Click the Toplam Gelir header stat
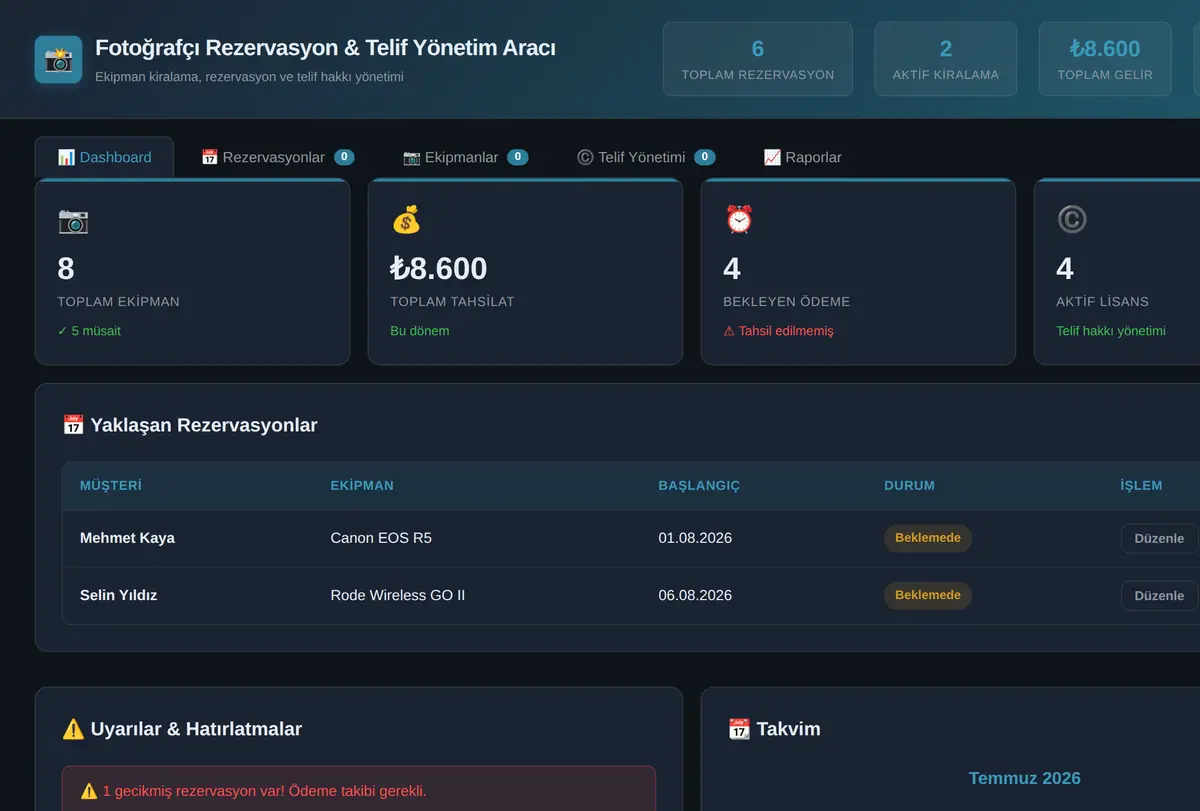 point(1105,59)
